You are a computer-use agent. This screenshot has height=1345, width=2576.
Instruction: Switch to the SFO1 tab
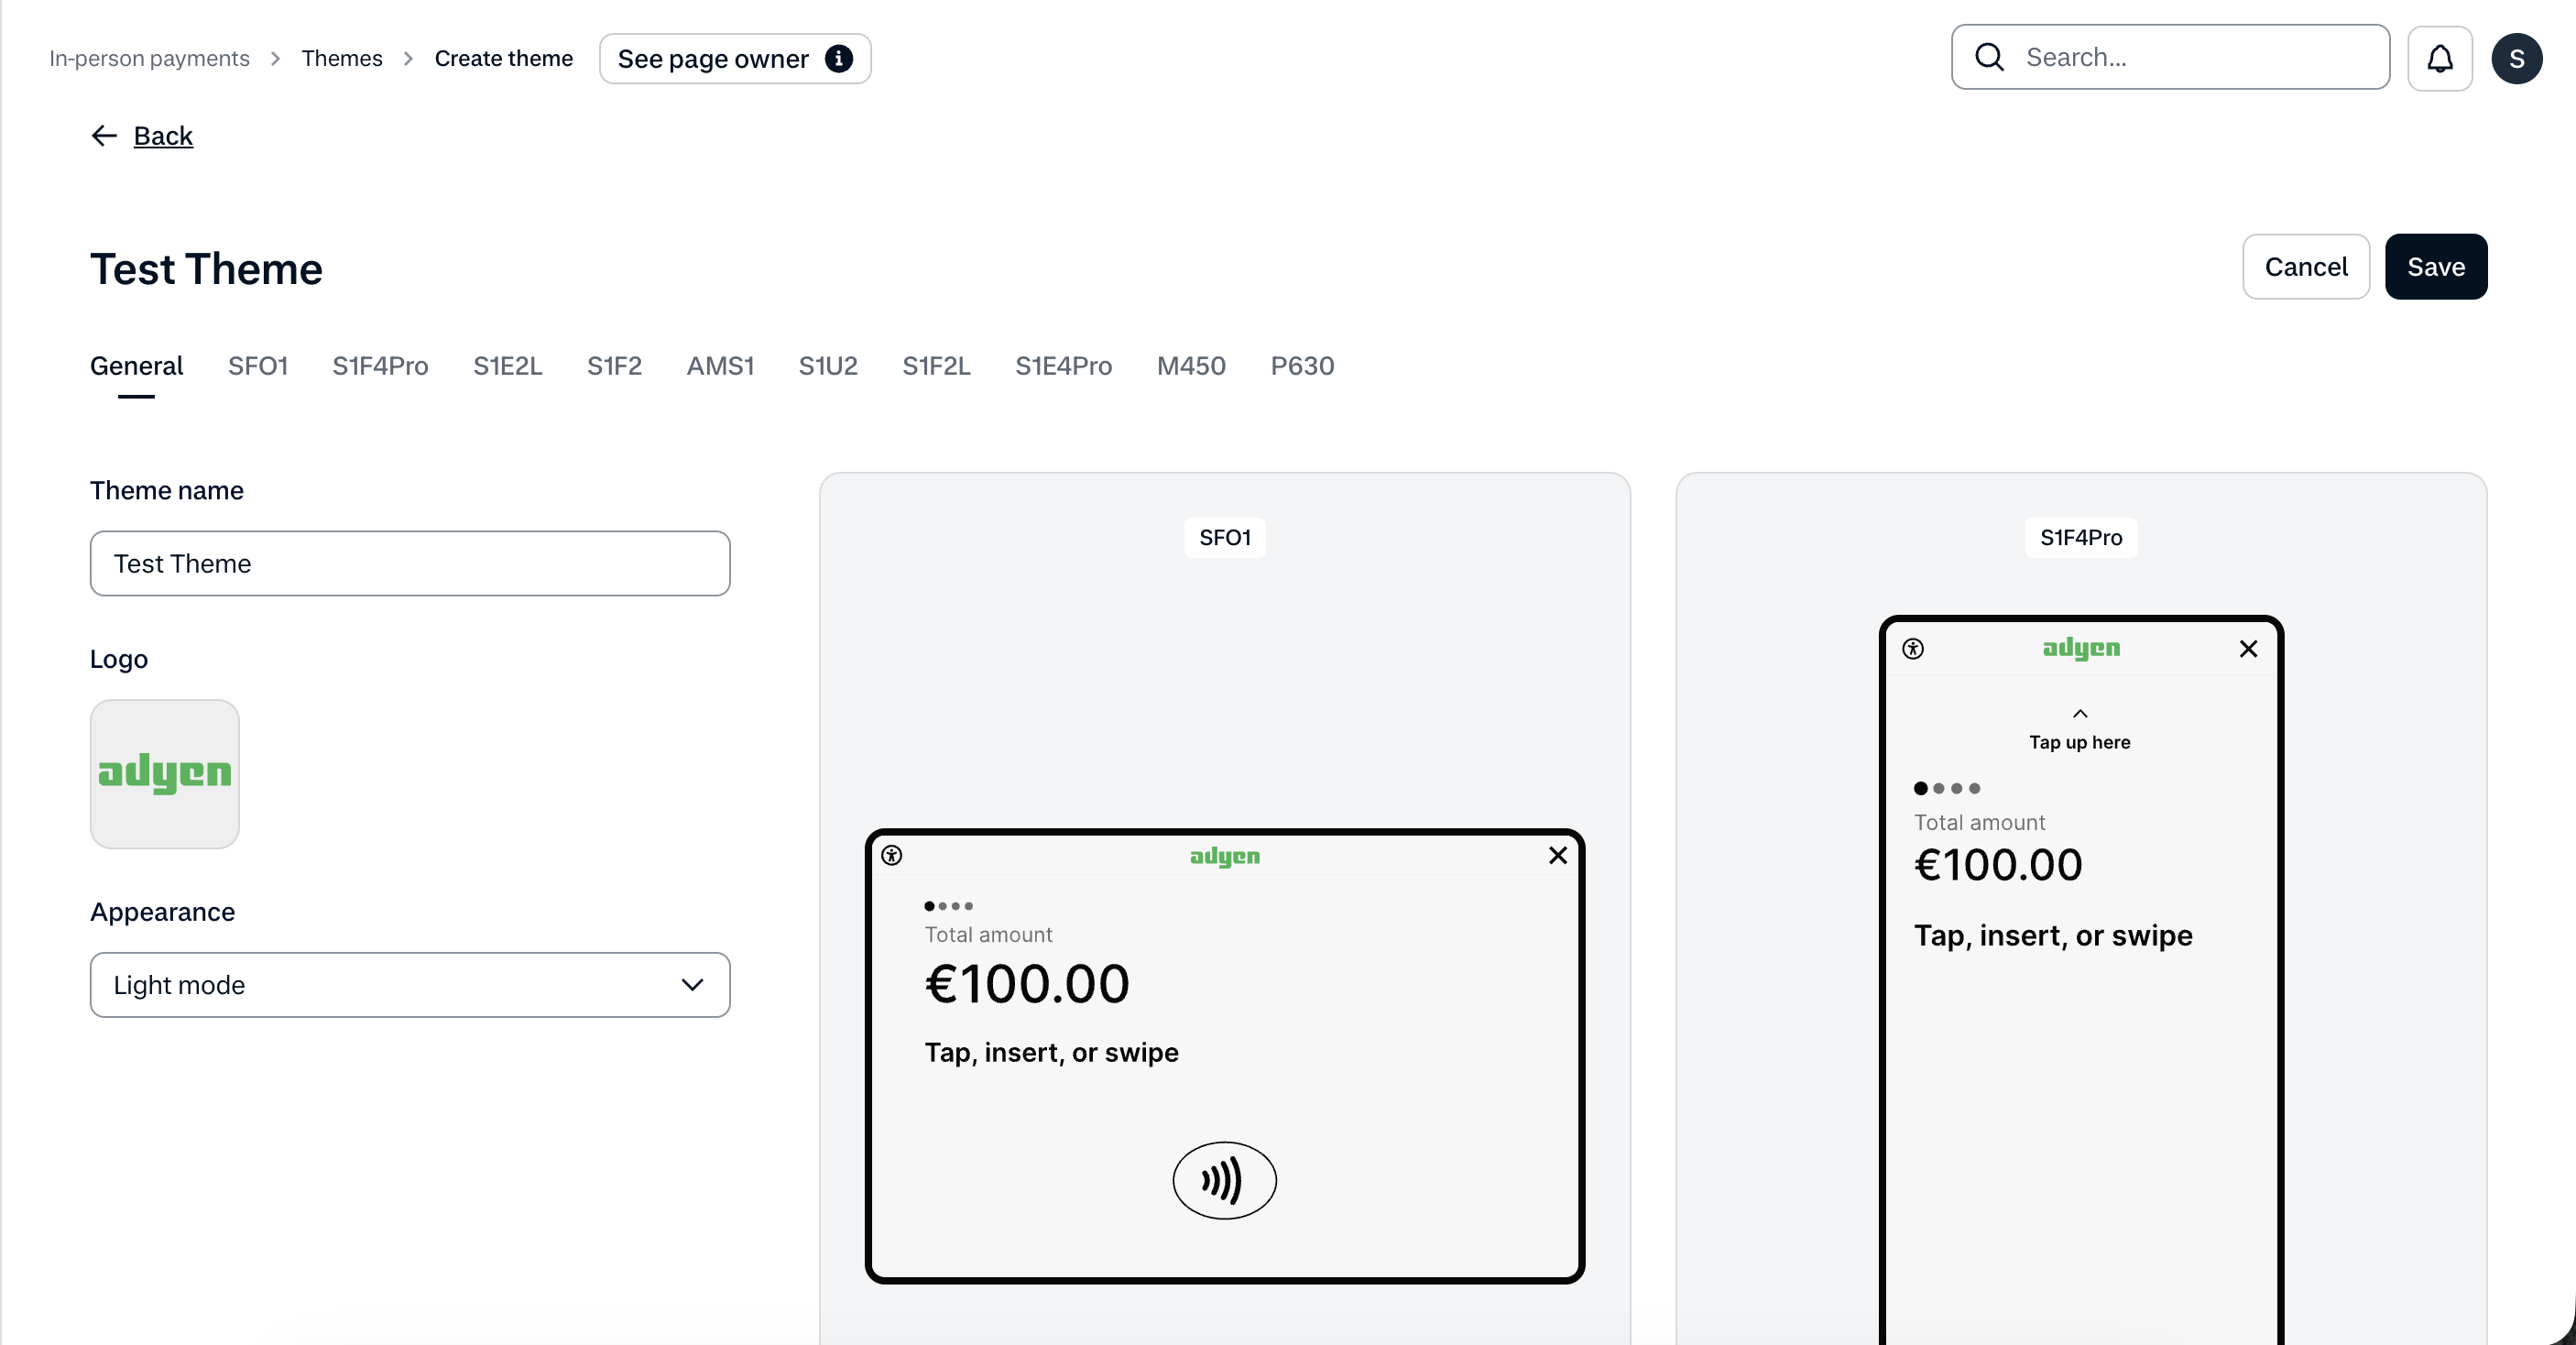click(257, 366)
